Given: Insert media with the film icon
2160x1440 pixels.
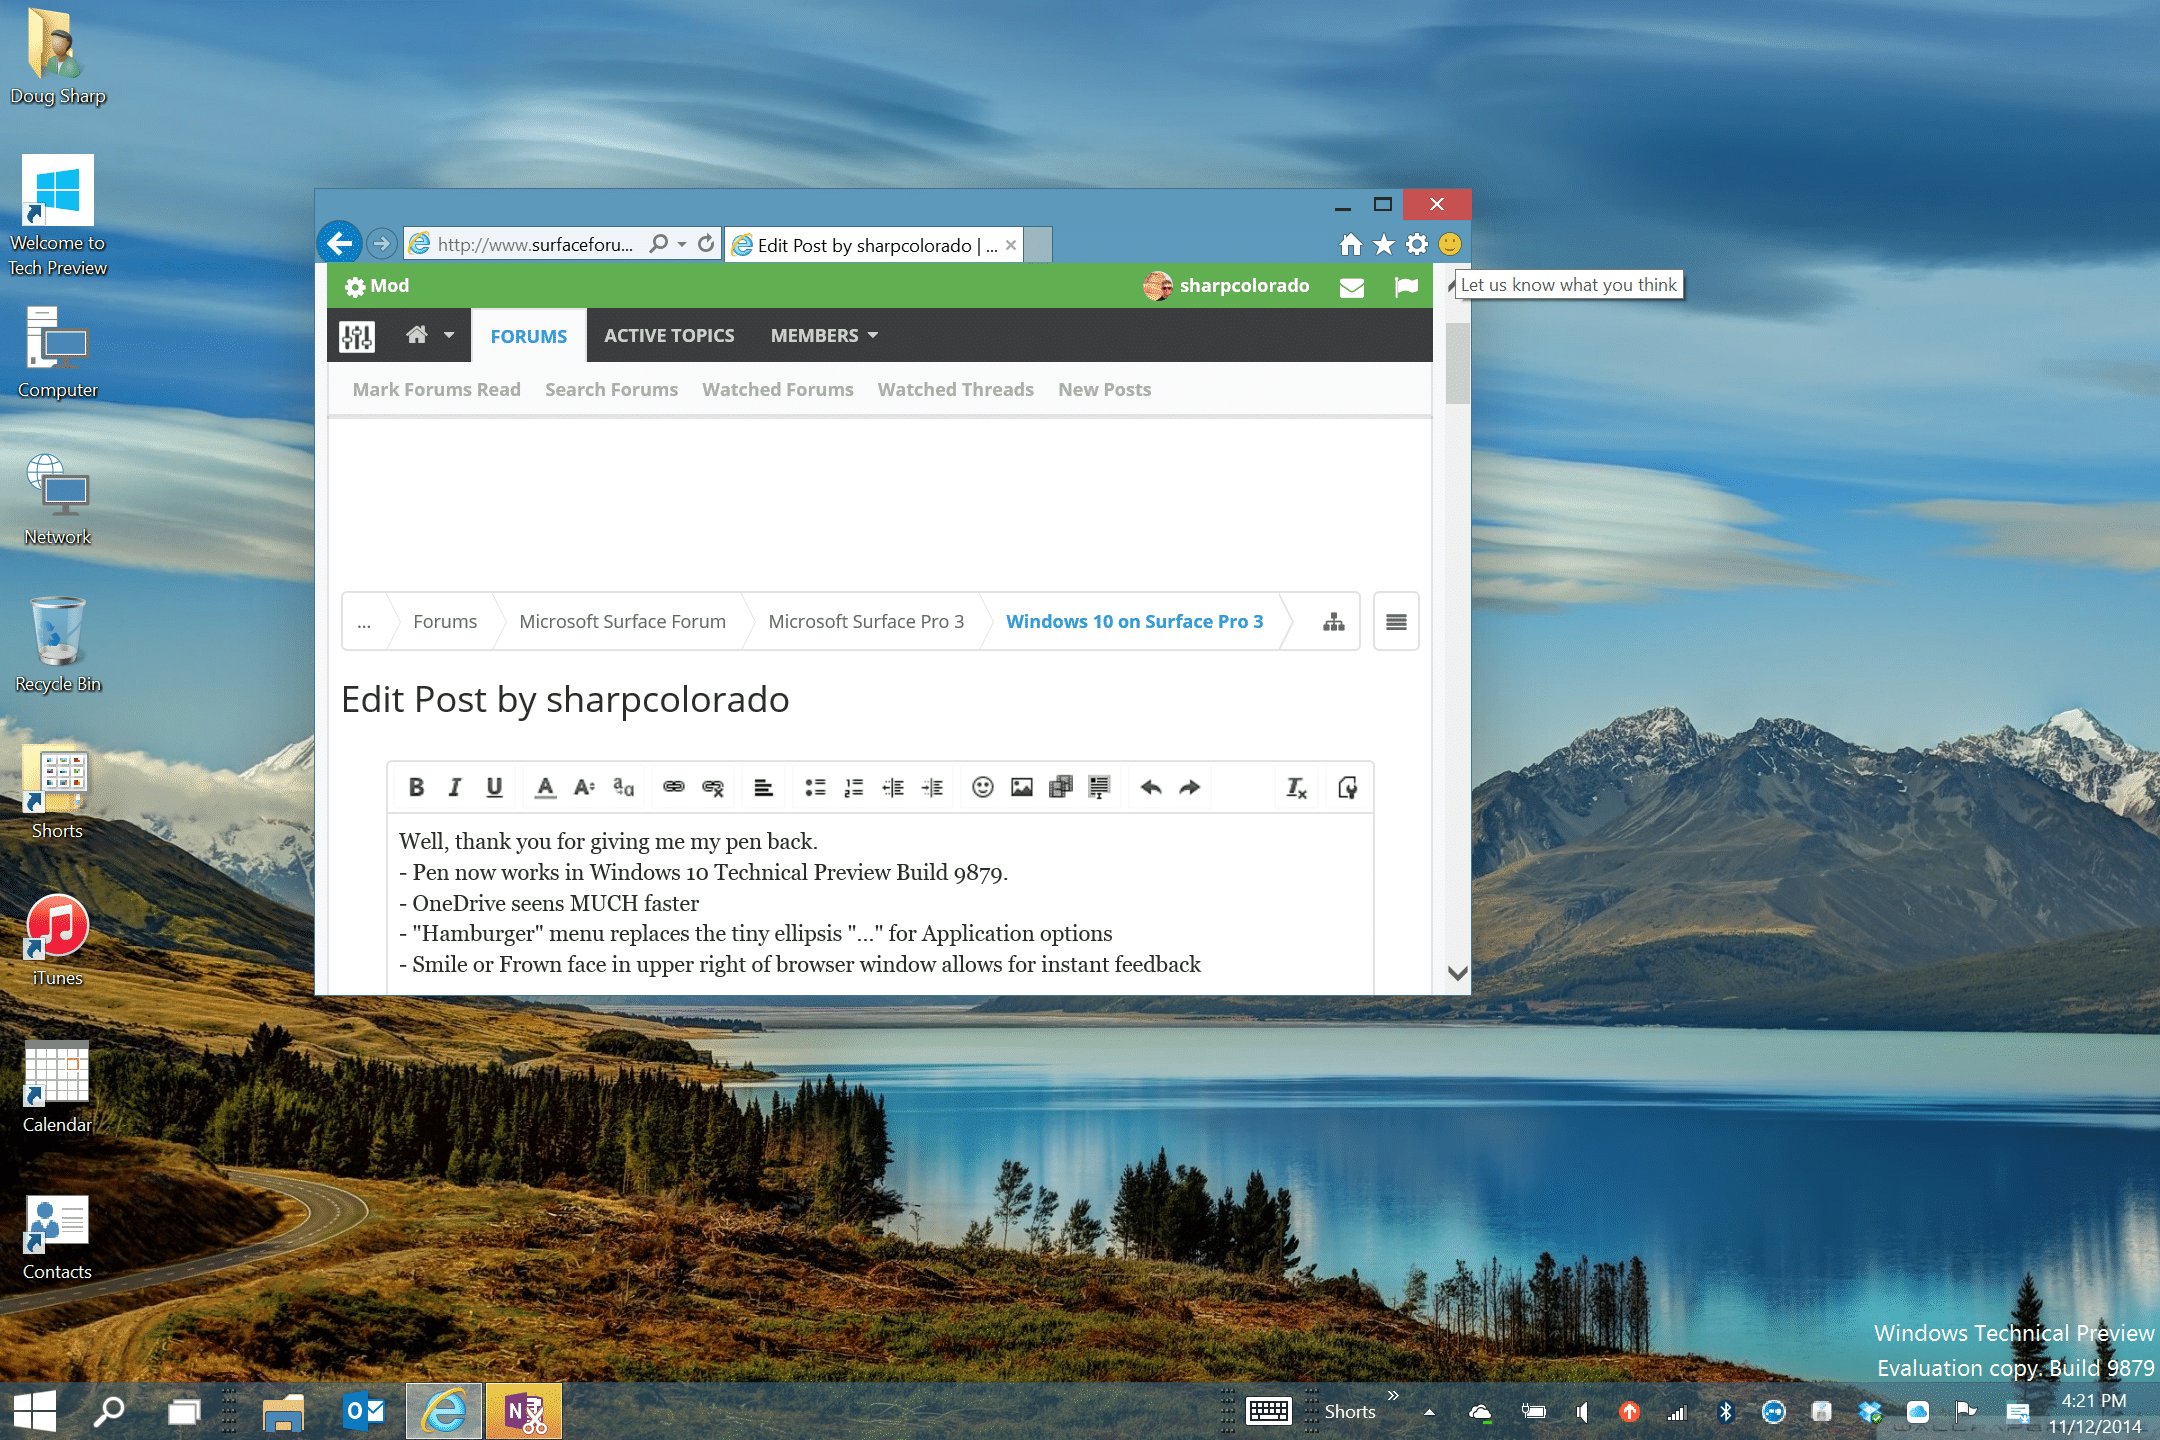Looking at the screenshot, I should coord(1061,788).
